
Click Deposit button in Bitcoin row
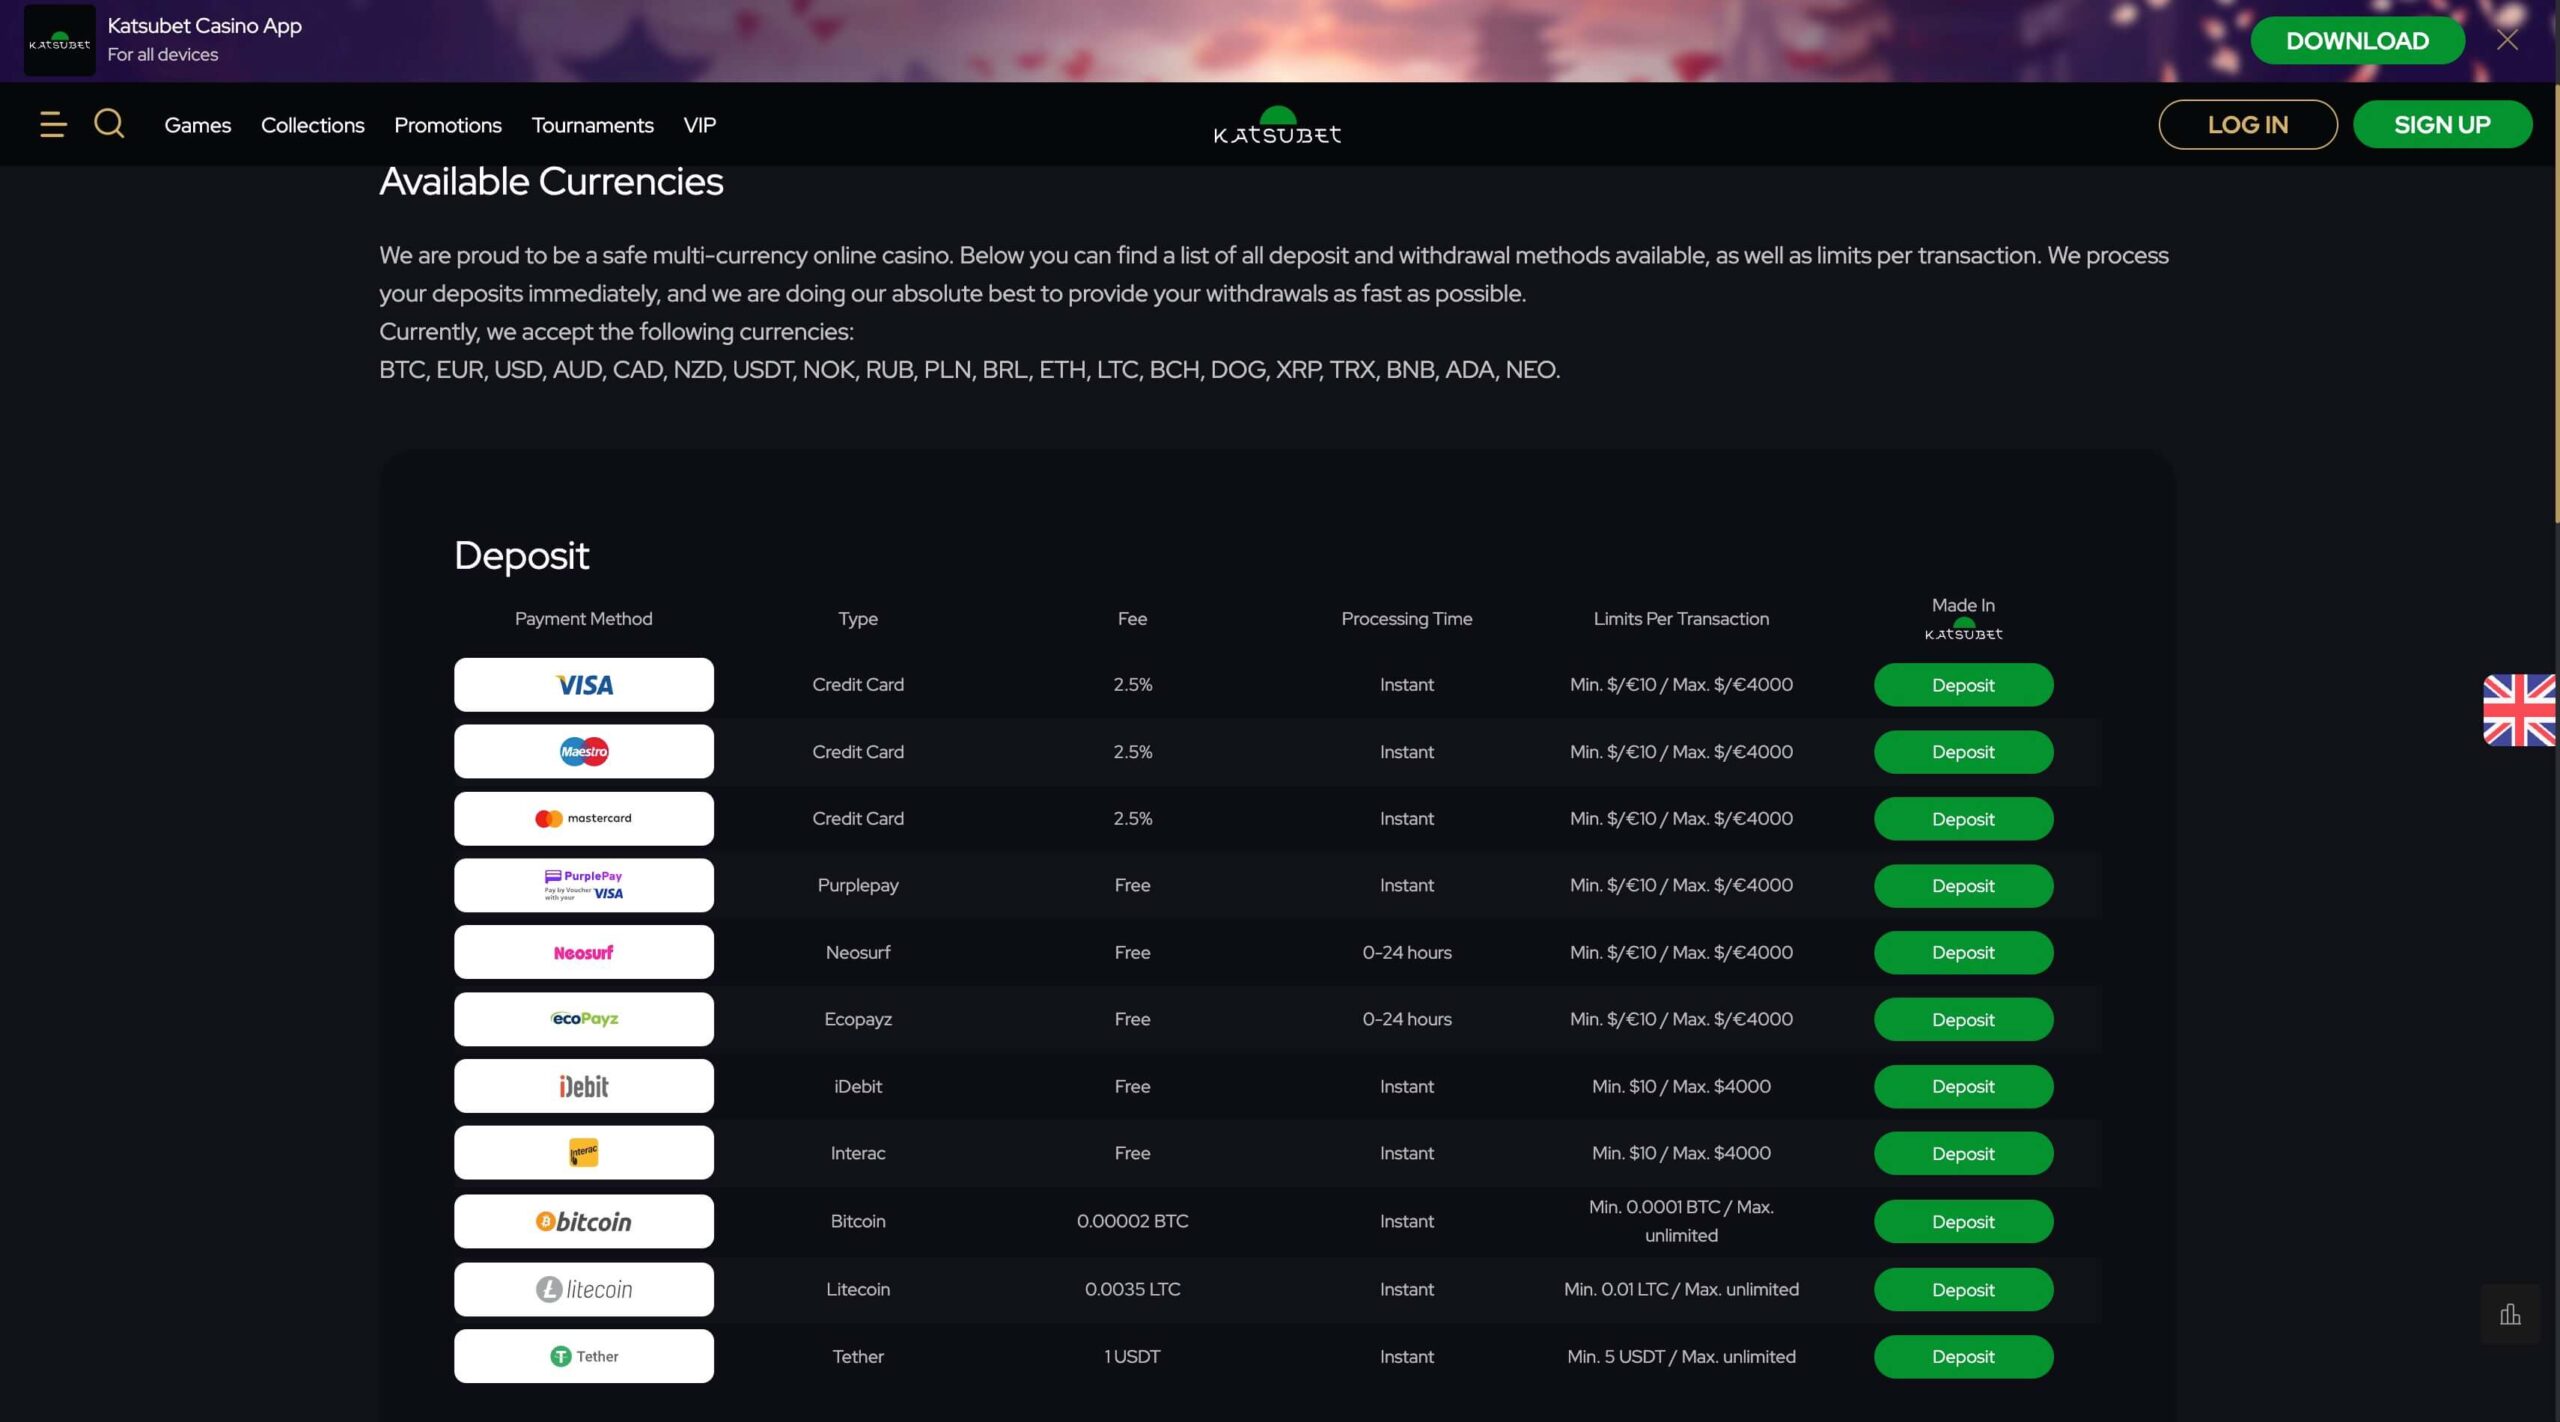pyautogui.click(x=1963, y=1222)
